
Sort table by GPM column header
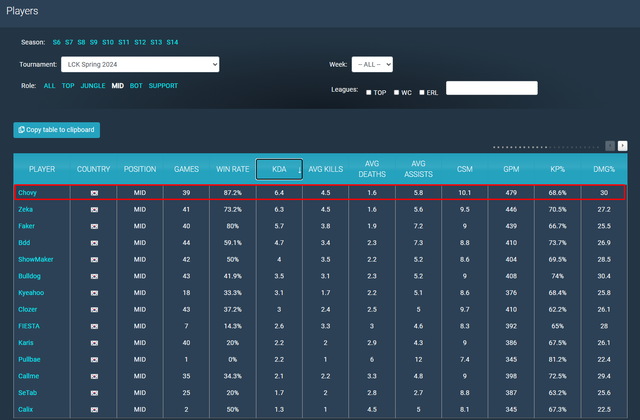tap(511, 169)
